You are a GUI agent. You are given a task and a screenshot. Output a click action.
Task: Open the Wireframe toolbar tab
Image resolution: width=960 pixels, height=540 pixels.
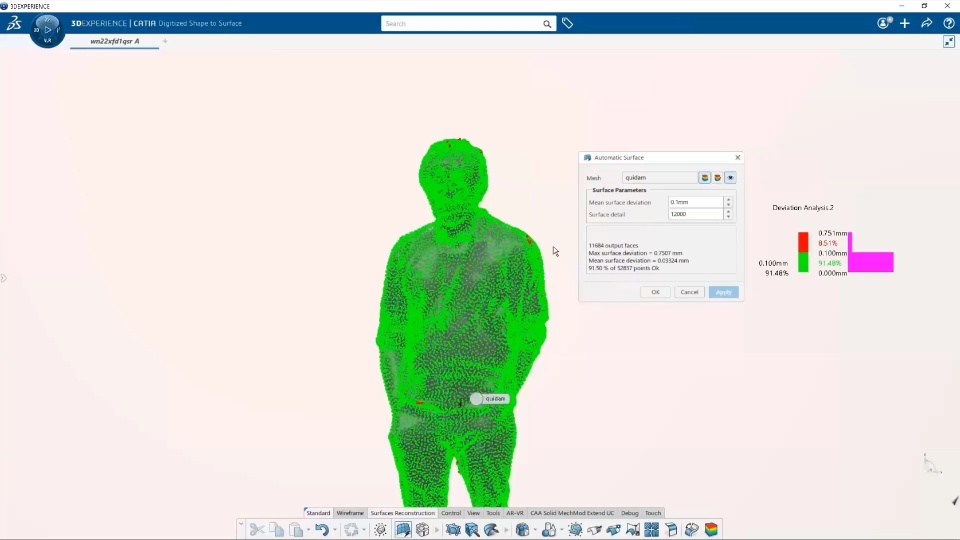(350, 513)
